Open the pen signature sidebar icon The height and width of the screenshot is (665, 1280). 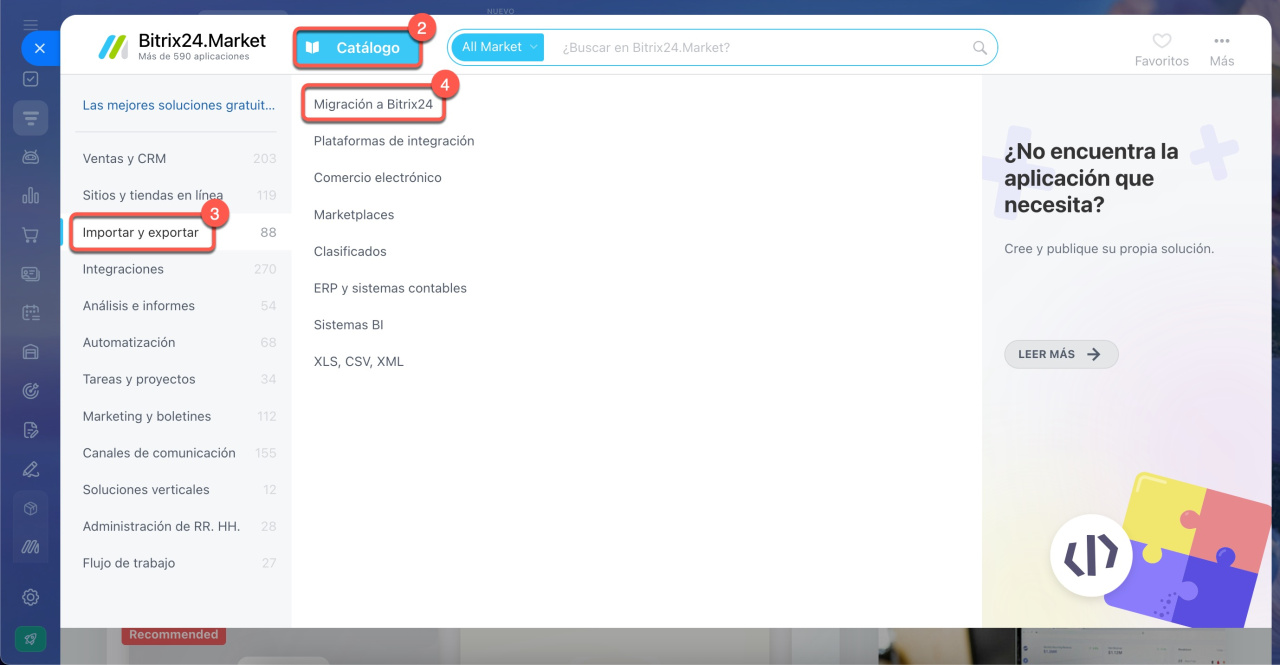point(31,469)
